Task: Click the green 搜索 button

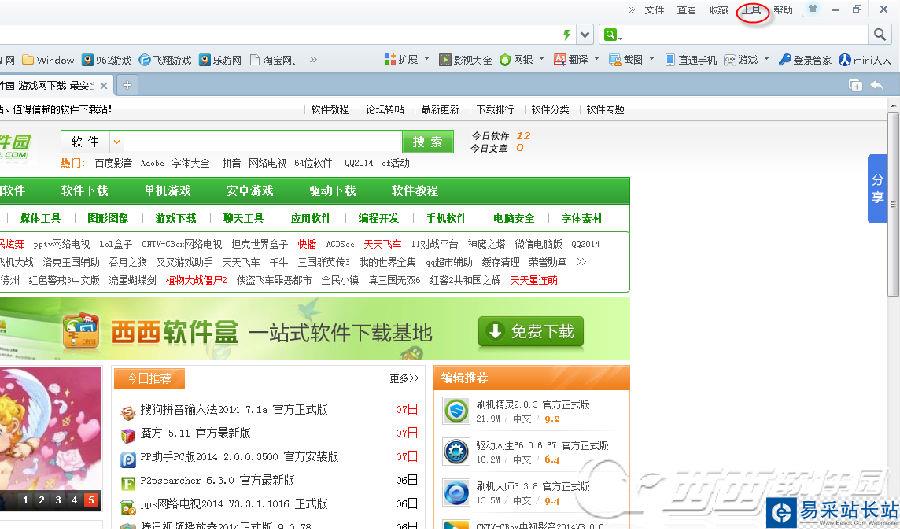Action: [428, 142]
